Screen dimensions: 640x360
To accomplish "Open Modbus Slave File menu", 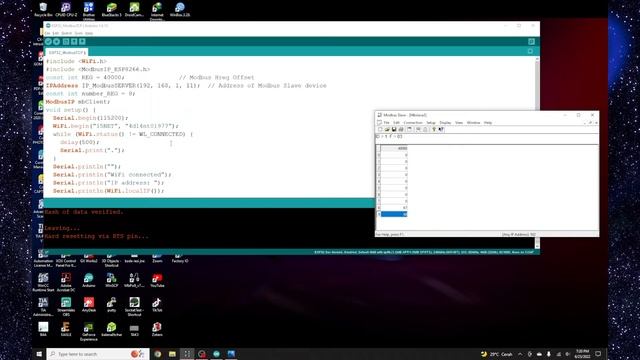I will [386, 122].
